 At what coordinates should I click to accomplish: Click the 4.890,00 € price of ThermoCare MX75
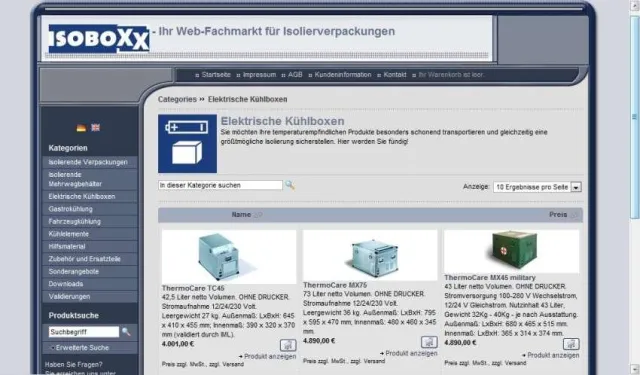click(319, 341)
